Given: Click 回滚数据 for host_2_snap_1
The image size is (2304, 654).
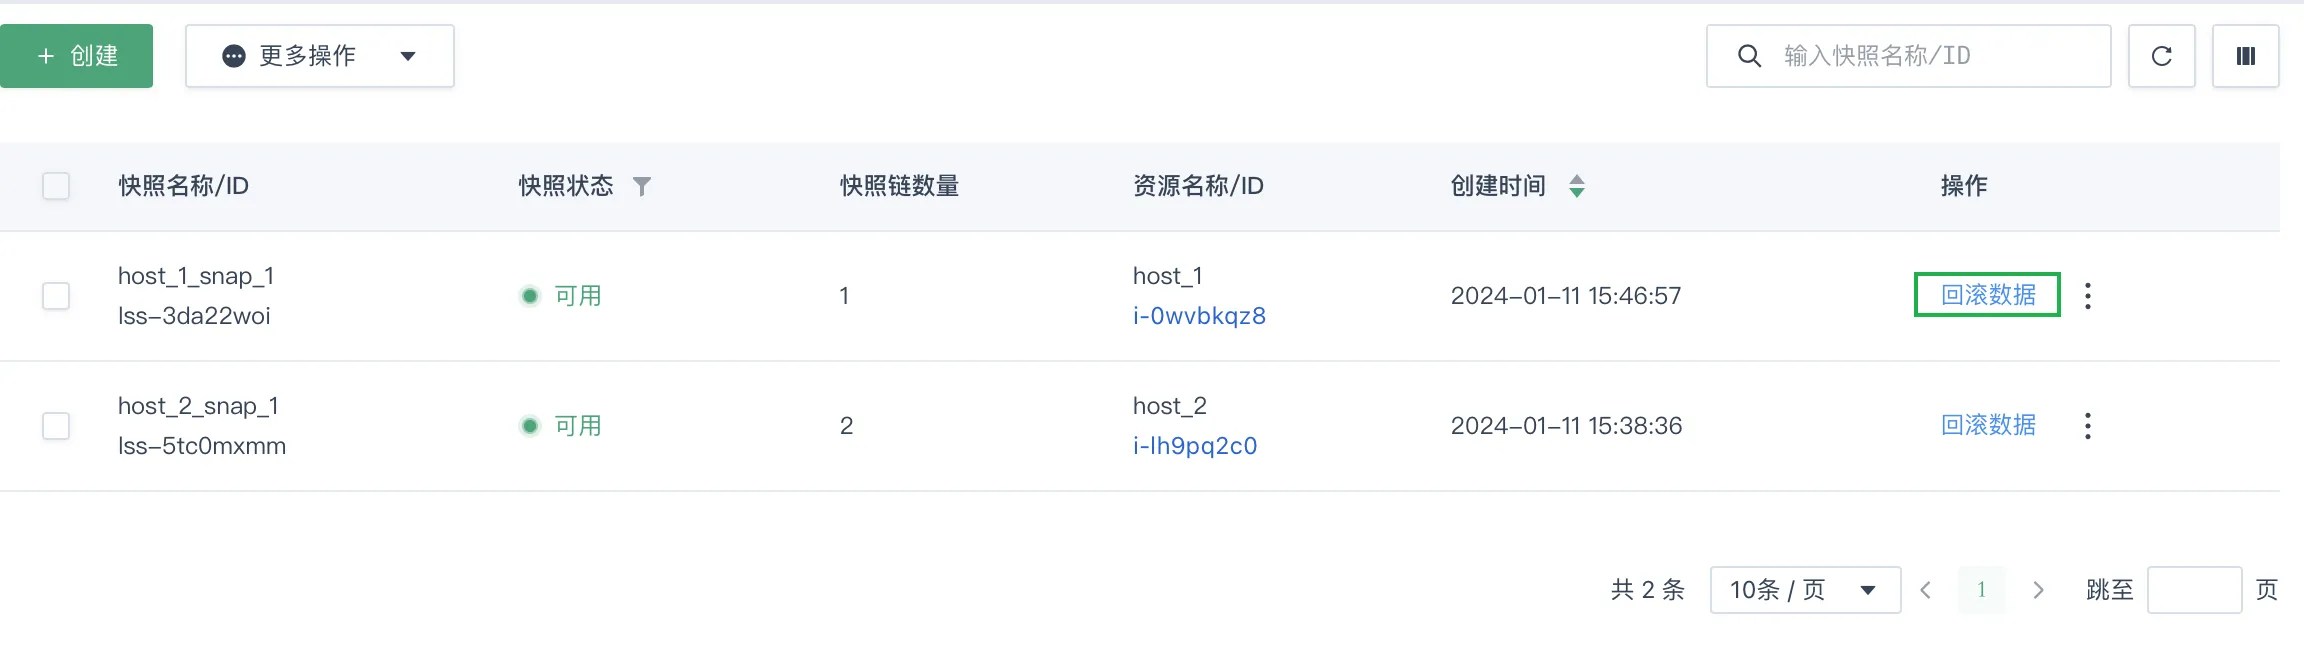Looking at the screenshot, I should tap(1988, 425).
